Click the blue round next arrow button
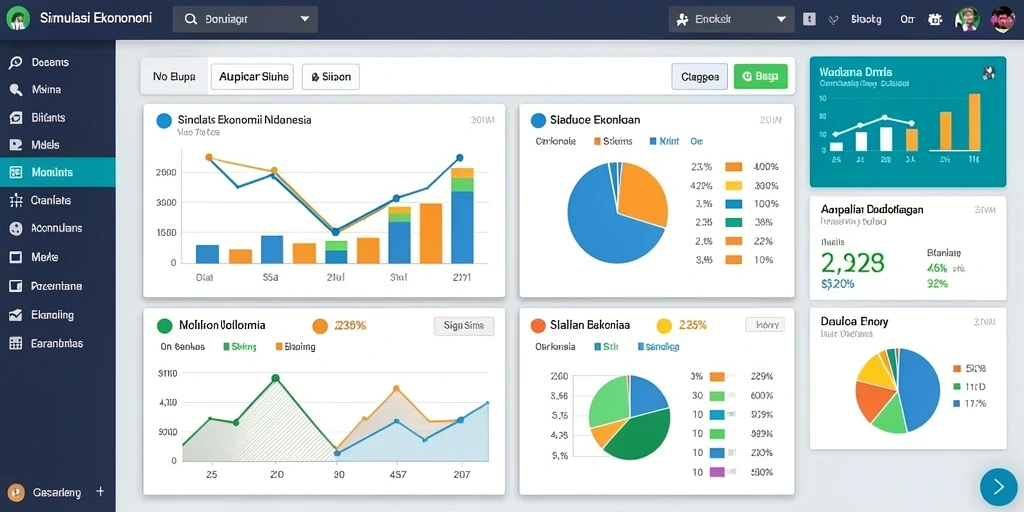 [x=999, y=487]
